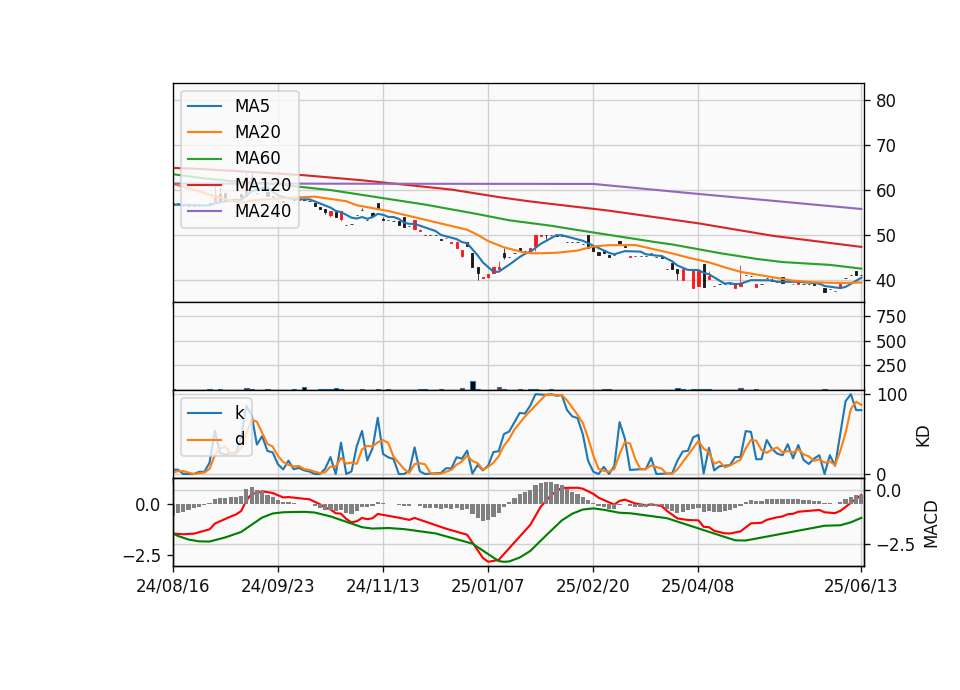Click the purple MA240 legend line swatch
Screen dimensions: 960x690
tap(204, 211)
